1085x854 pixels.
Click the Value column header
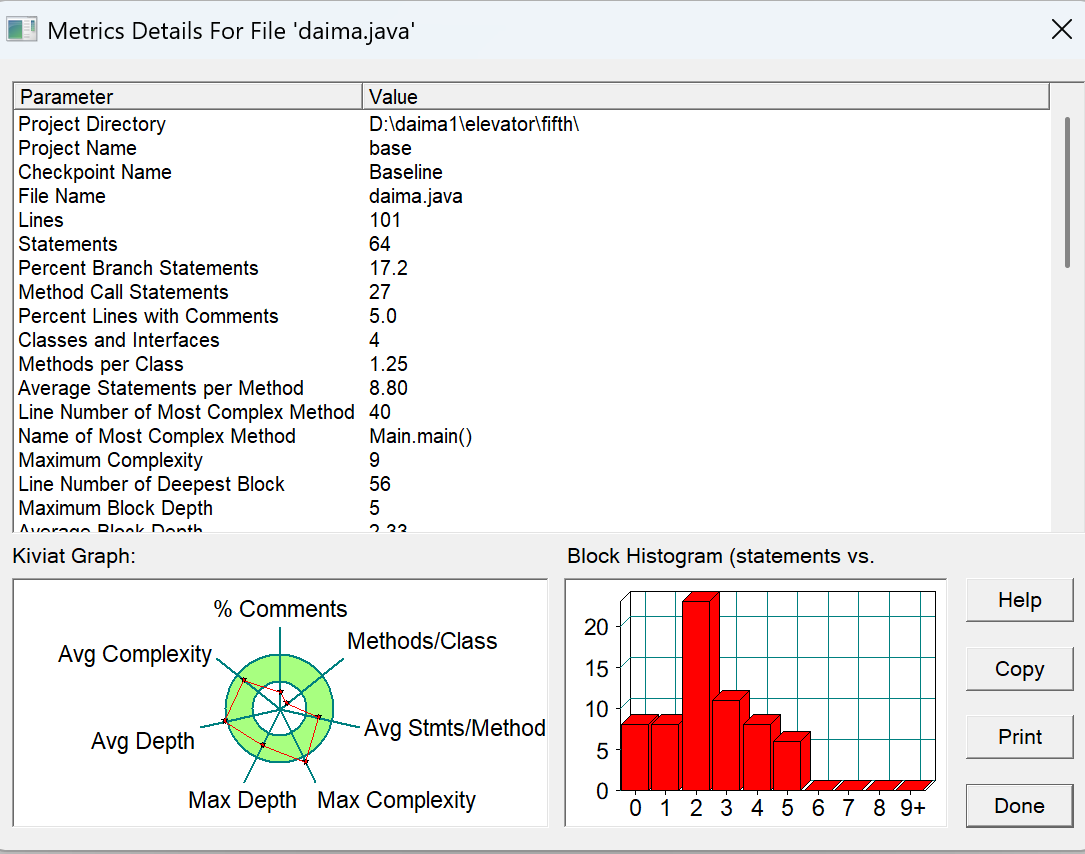(x=705, y=97)
